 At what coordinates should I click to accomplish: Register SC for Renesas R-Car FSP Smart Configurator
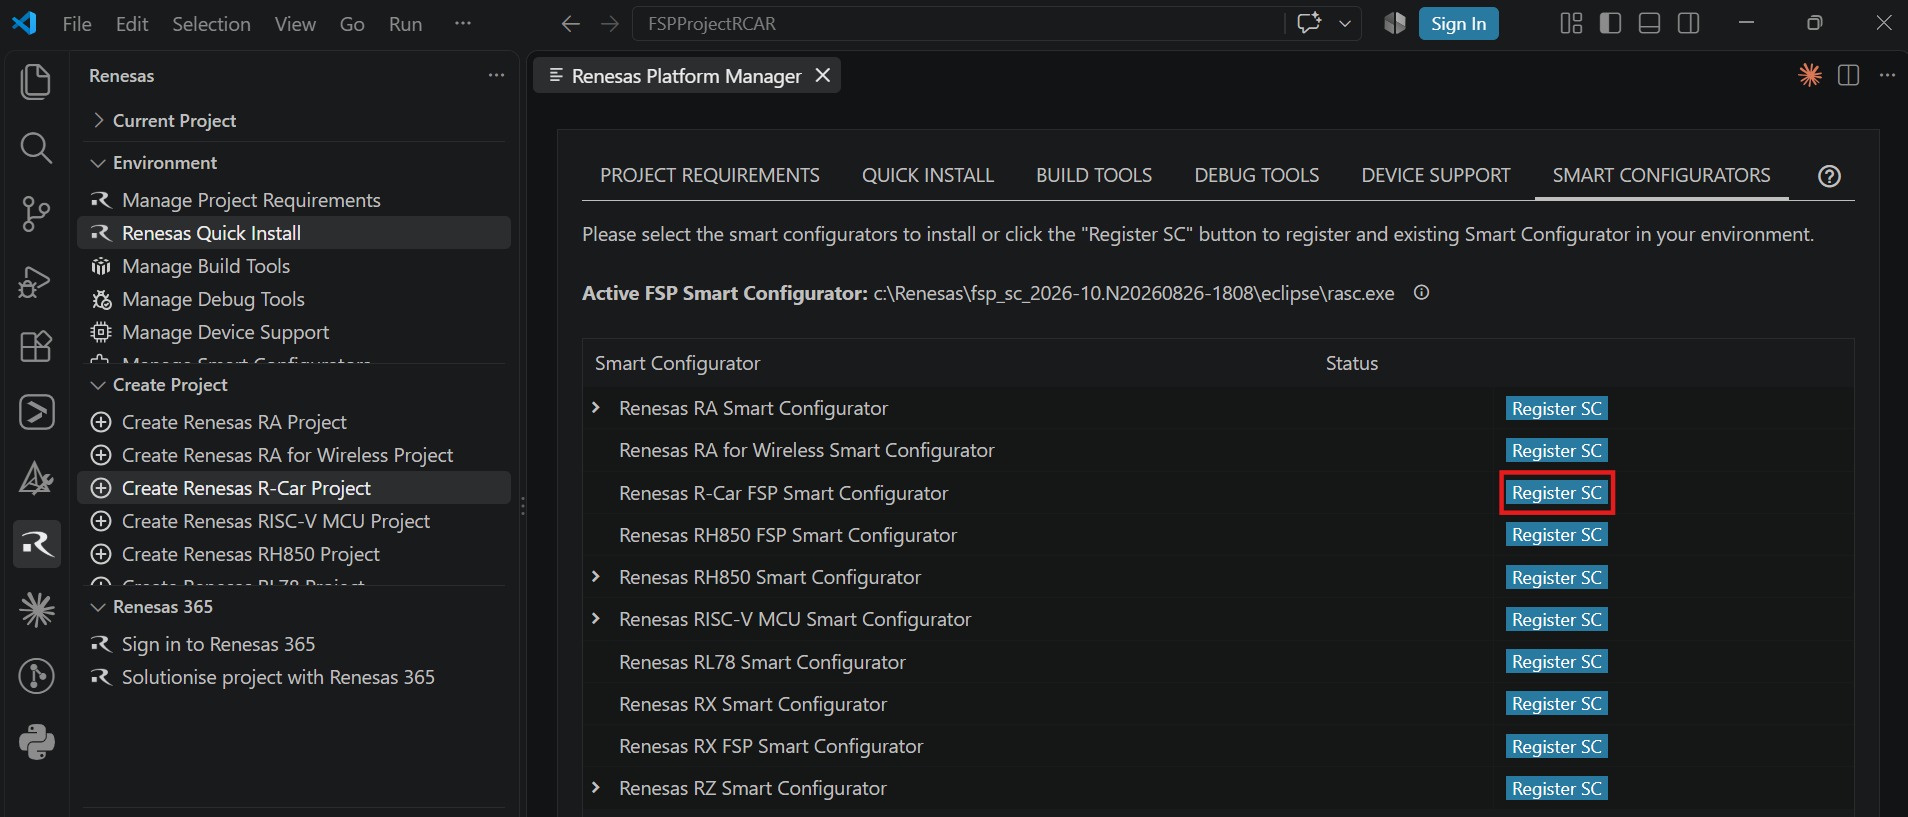pyautogui.click(x=1557, y=493)
